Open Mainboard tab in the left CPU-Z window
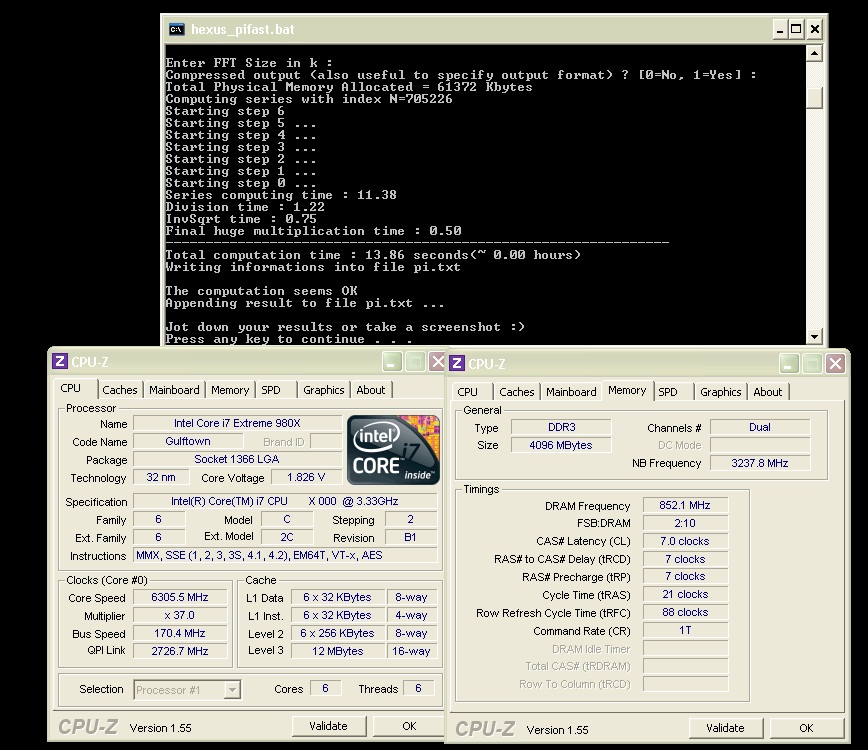 pos(174,390)
